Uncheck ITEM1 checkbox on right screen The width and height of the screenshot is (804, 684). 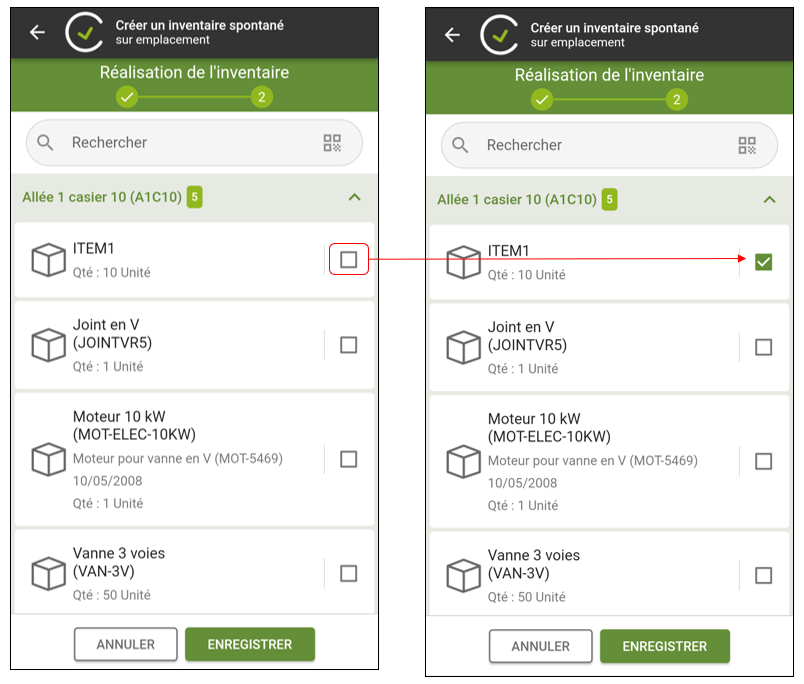[x=763, y=262]
